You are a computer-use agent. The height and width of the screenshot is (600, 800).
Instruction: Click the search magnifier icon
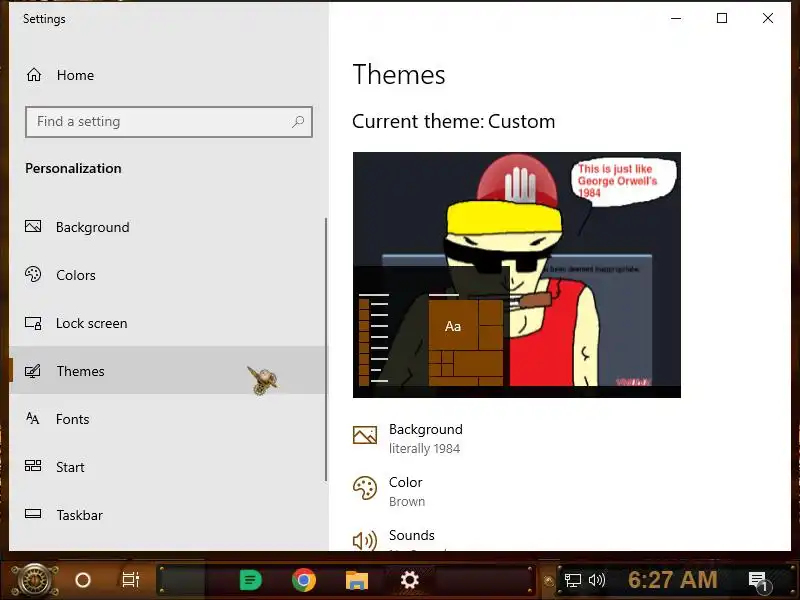click(x=298, y=122)
